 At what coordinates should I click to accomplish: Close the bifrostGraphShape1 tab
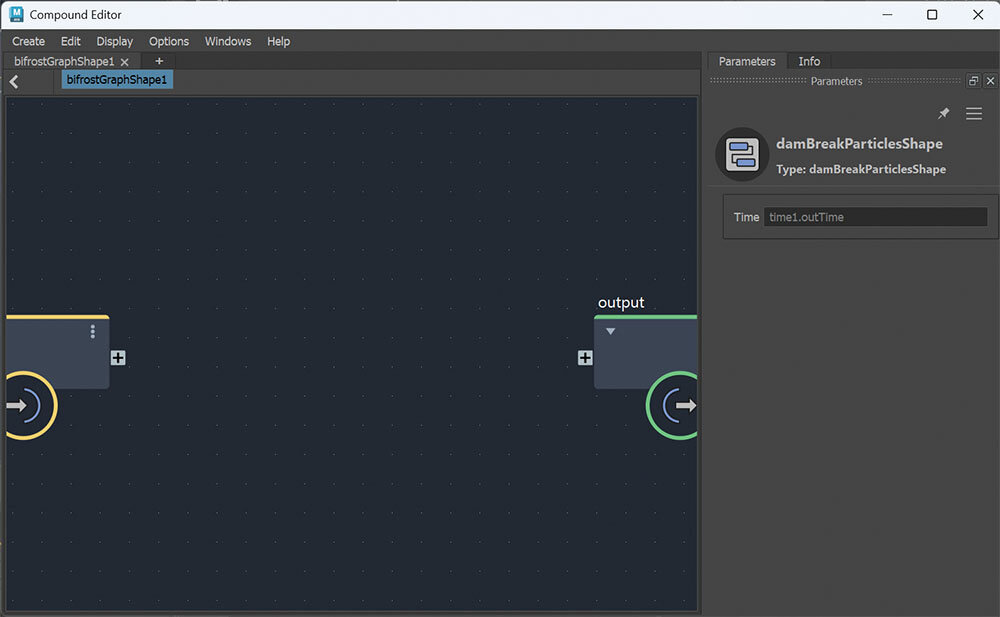coord(125,62)
